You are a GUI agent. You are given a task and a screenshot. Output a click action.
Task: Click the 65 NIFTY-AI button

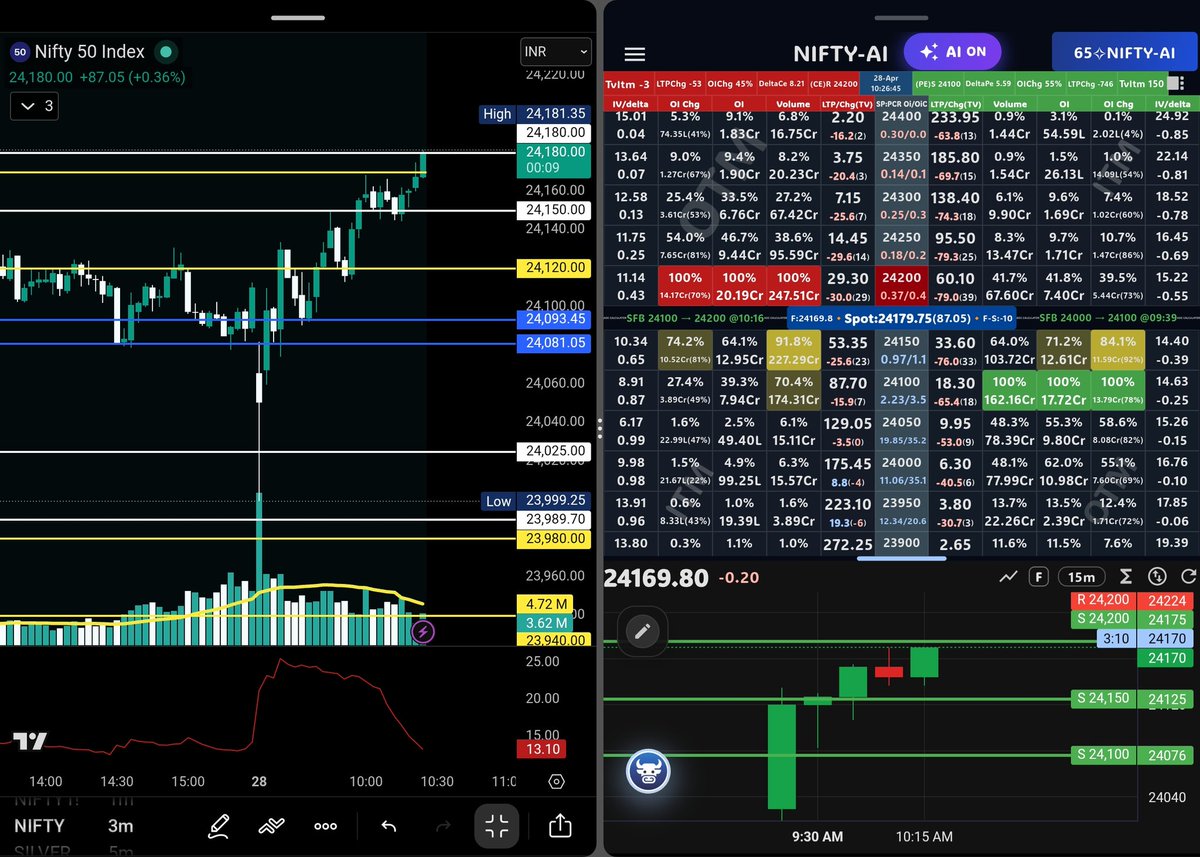(1124, 51)
